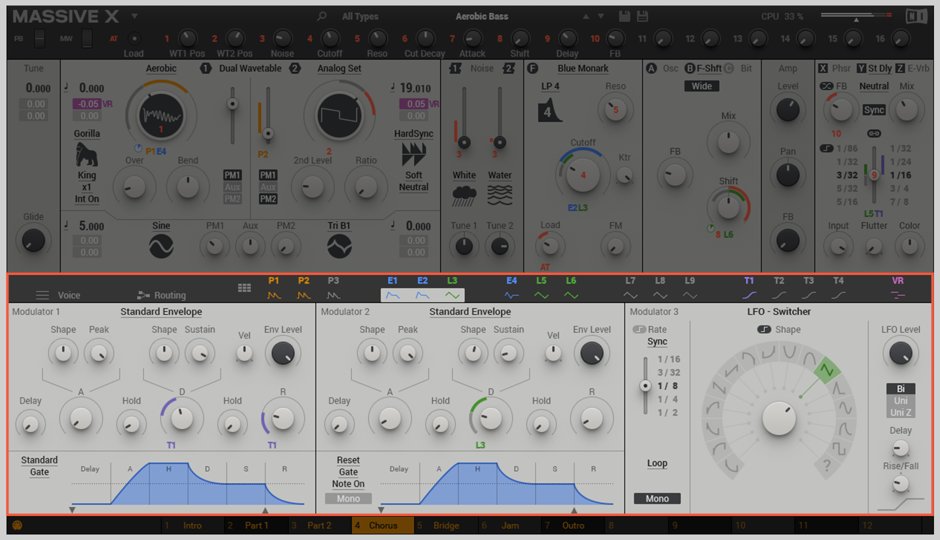The height and width of the screenshot is (540, 940).
Task: Click the Chorus performer slot 4
Action: tap(381, 525)
